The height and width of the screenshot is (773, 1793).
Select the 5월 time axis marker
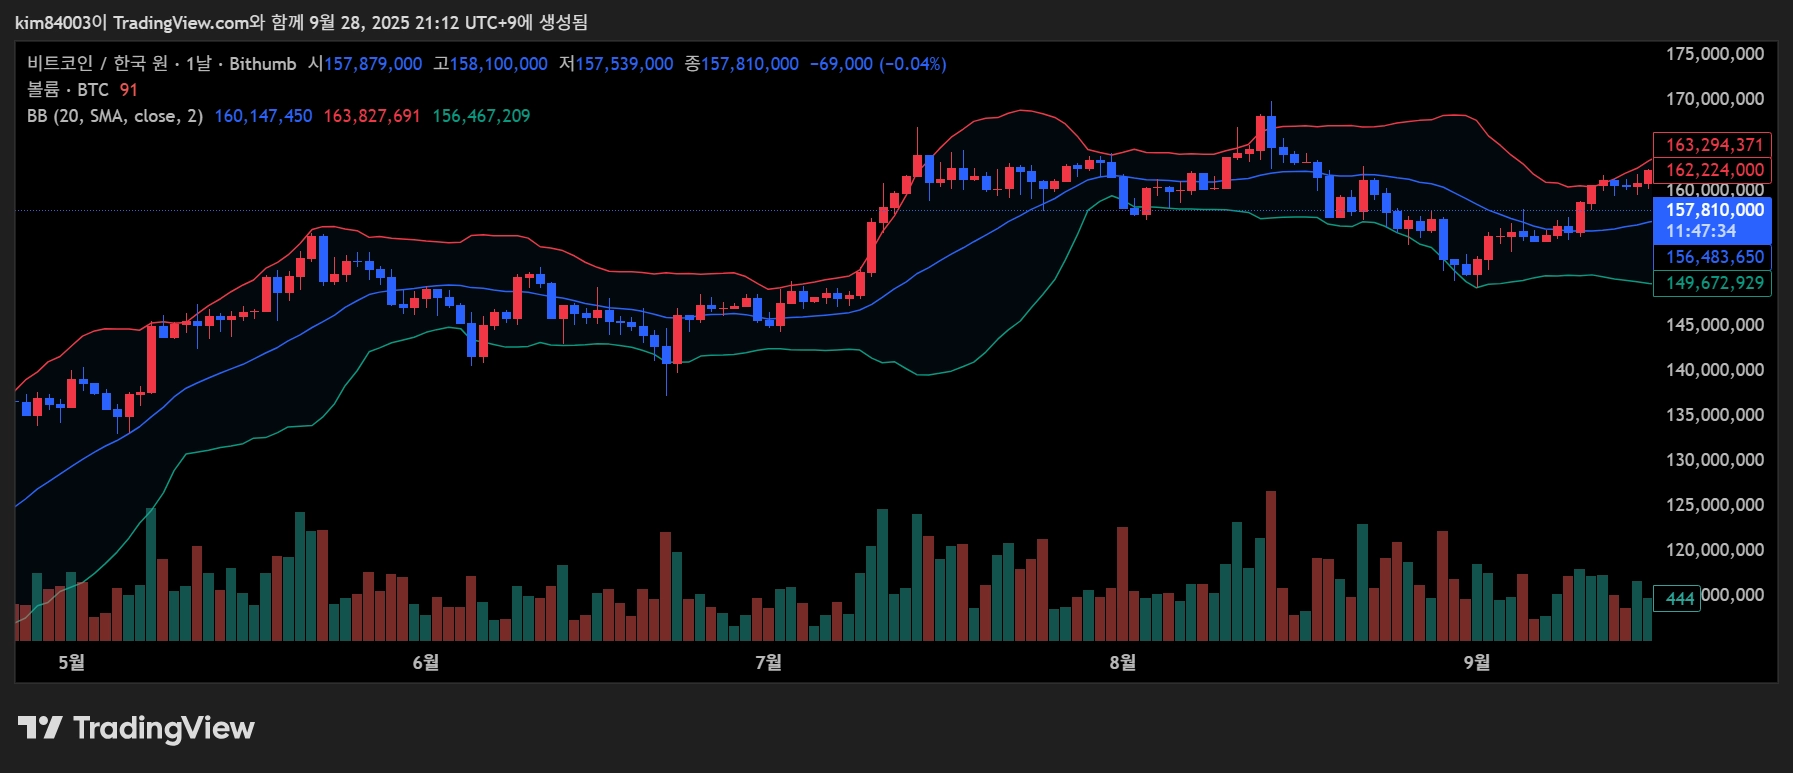tap(71, 662)
